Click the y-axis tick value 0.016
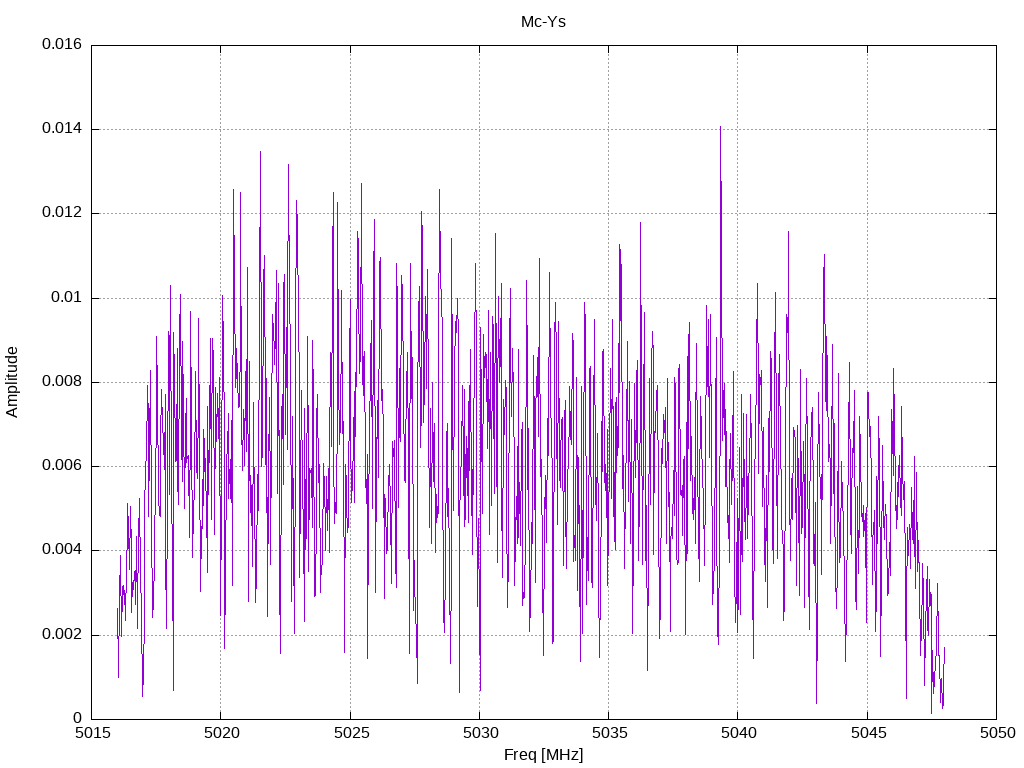1024x768 pixels. tap(62, 44)
